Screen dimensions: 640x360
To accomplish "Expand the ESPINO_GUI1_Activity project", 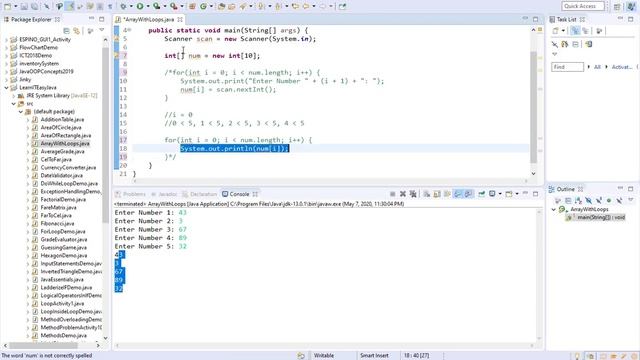I will (6, 40).
